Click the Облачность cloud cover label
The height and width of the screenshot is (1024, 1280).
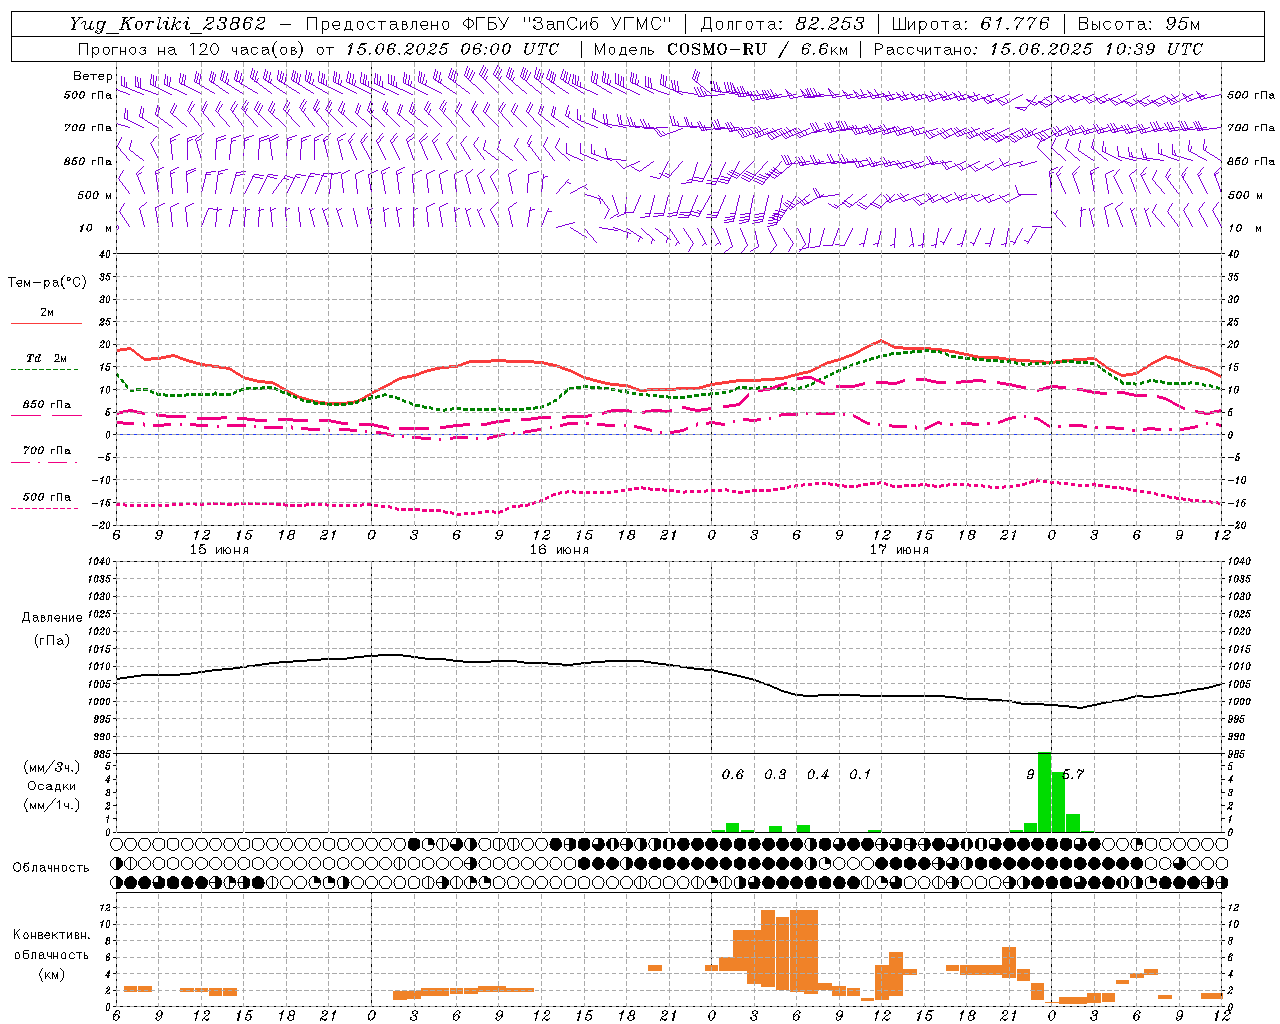click(51, 867)
